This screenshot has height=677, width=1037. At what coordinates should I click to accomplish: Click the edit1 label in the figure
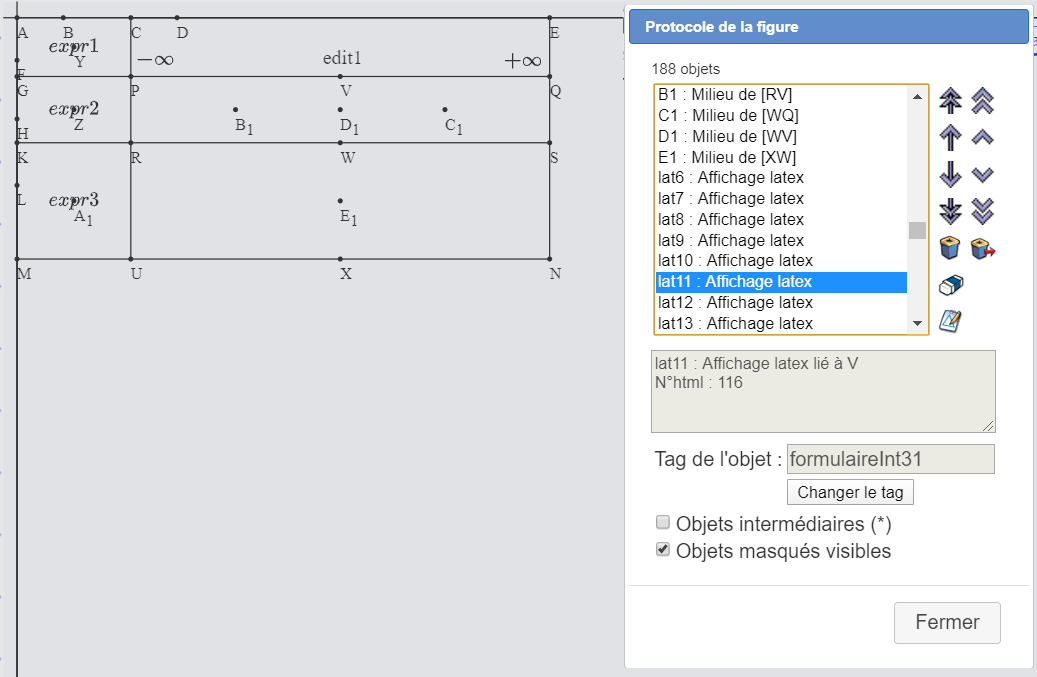pos(341,59)
